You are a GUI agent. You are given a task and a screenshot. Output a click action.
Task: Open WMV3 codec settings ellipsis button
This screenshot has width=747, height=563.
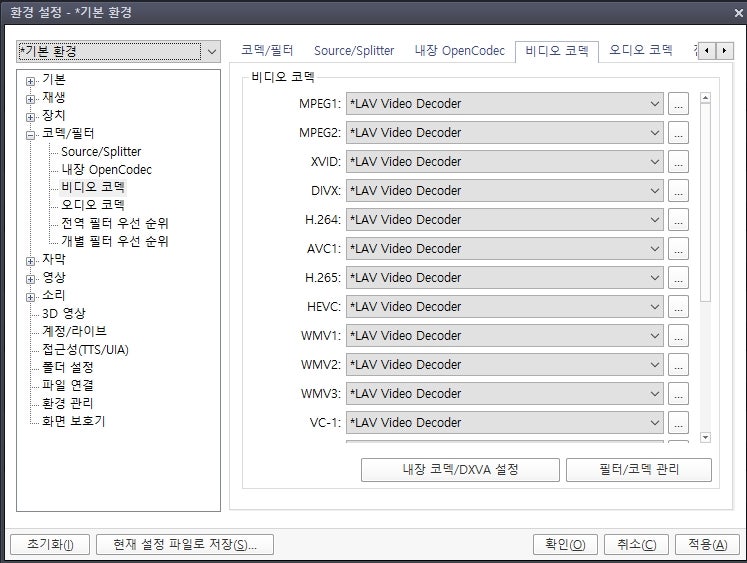(678, 394)
